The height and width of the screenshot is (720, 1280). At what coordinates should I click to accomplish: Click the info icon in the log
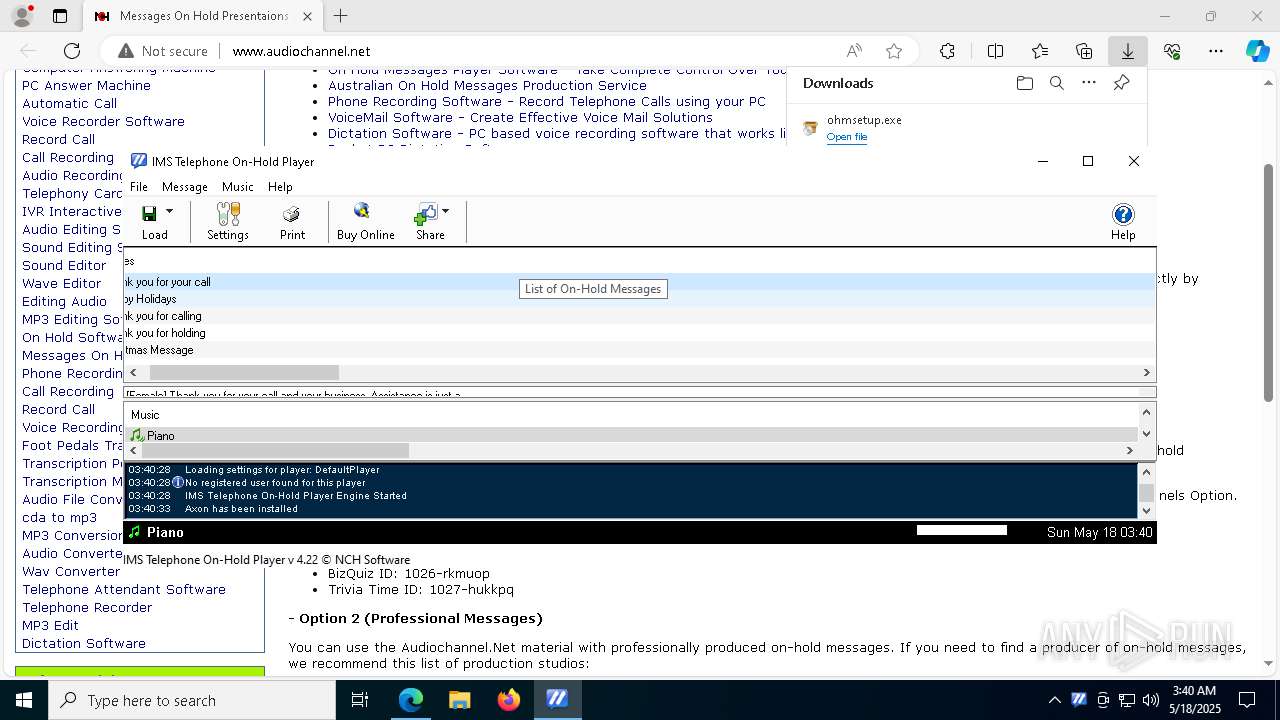178,482
